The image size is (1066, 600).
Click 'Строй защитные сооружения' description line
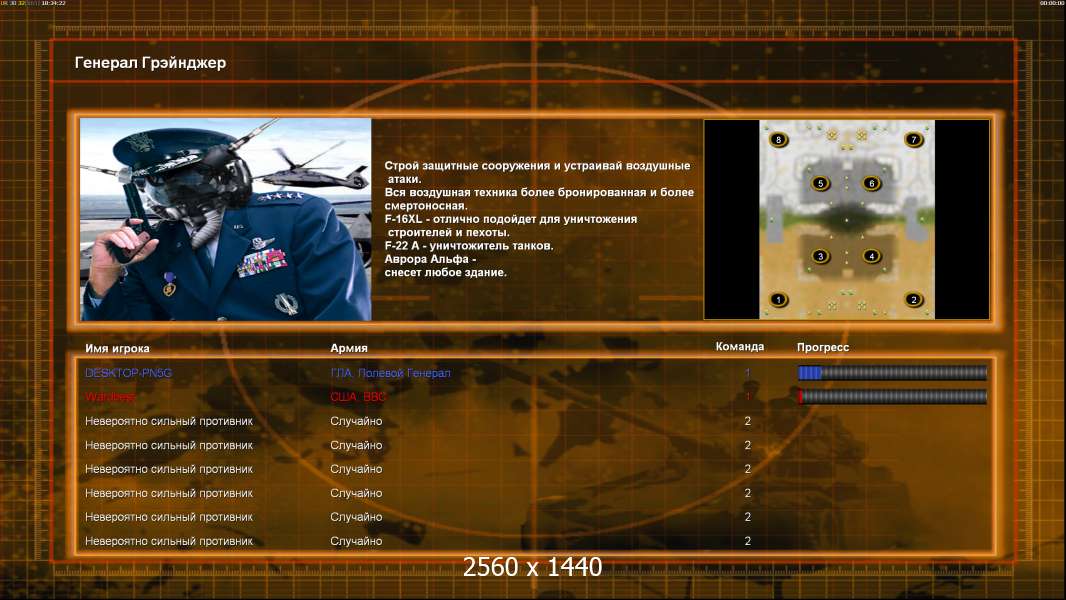click(537, 166)
